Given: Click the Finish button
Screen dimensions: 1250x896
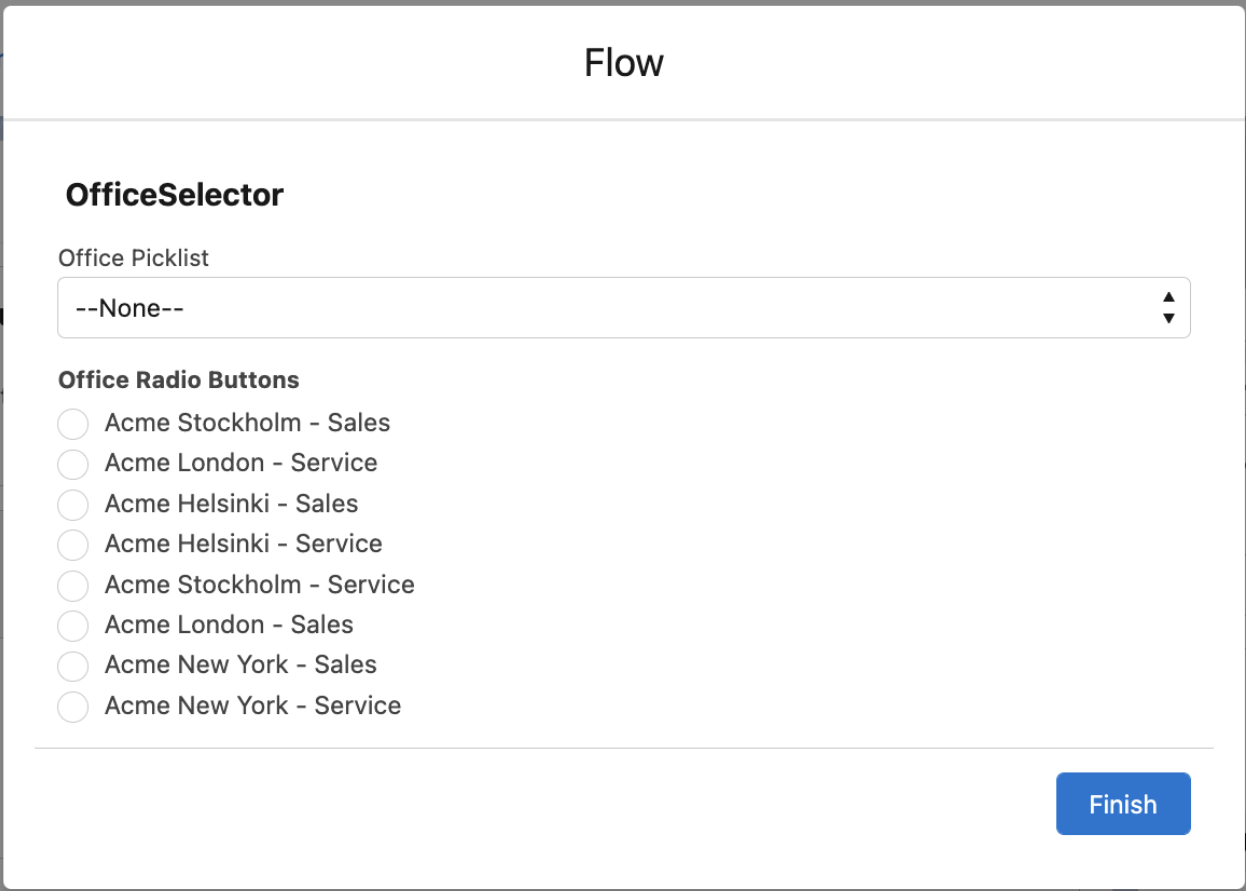Looking at the screenshot, I should pos(1122,804).
